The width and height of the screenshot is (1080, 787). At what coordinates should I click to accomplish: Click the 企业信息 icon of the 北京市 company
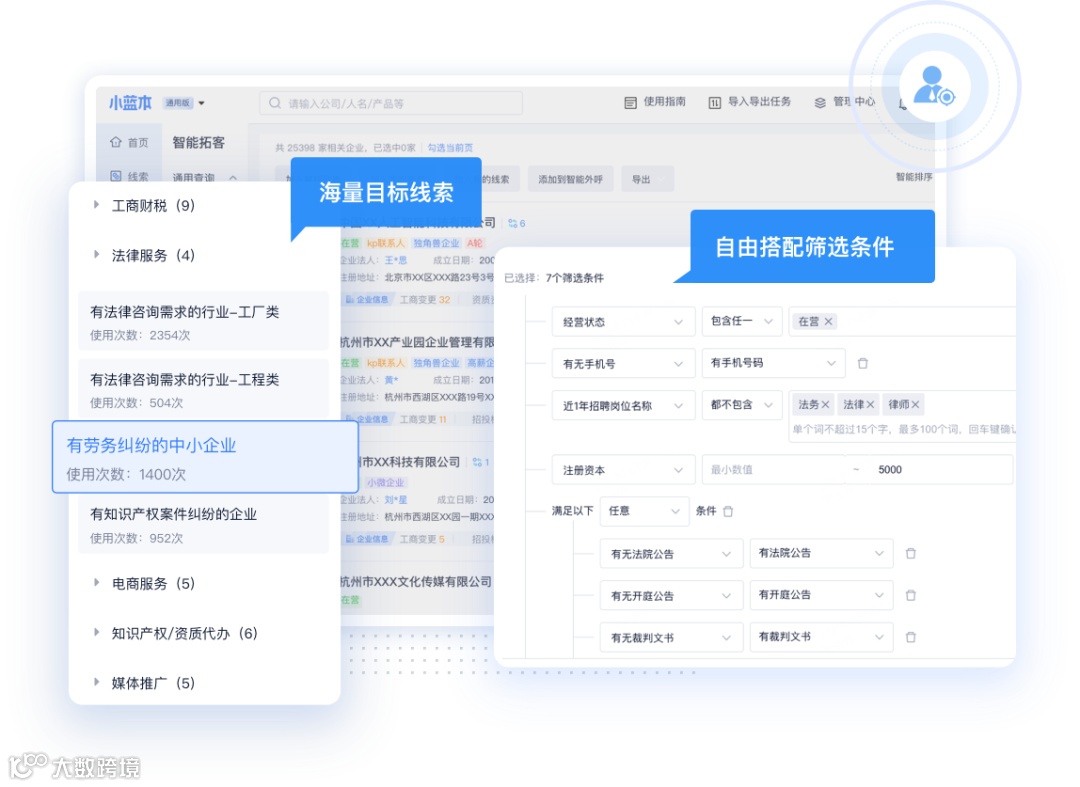(349, 300)
